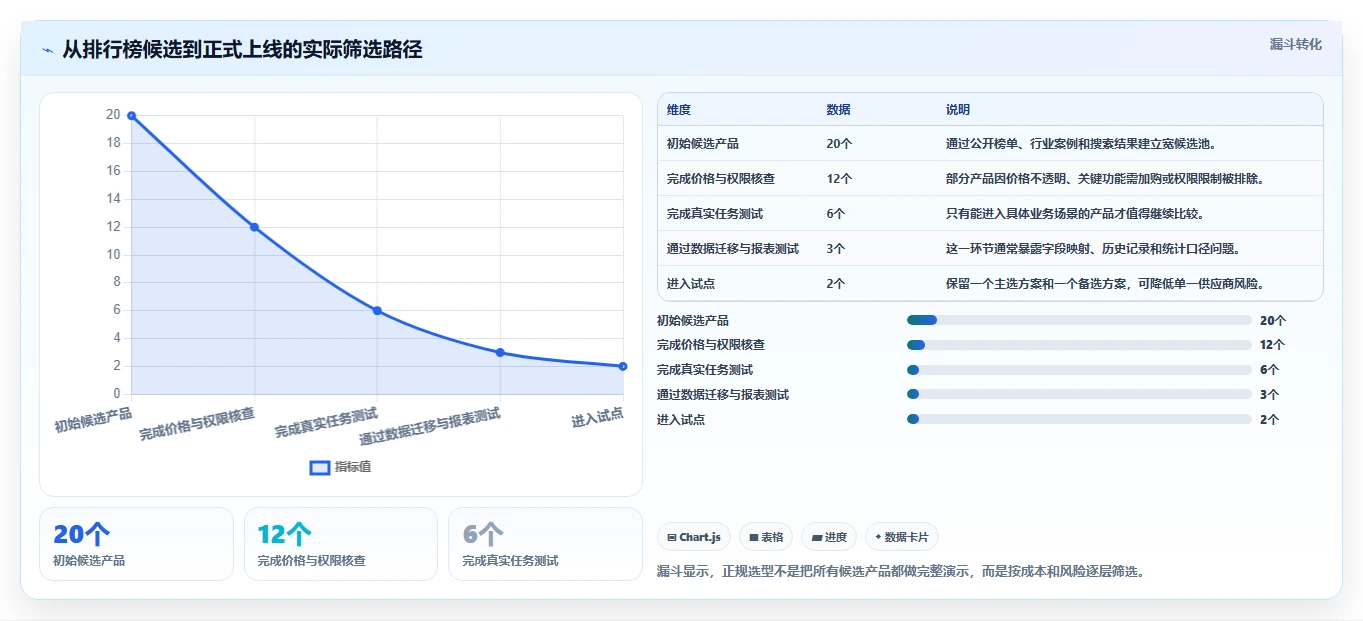Click the y-axis value 20
The height and width of the screenshot is (621, 1363).
(113, 115)
